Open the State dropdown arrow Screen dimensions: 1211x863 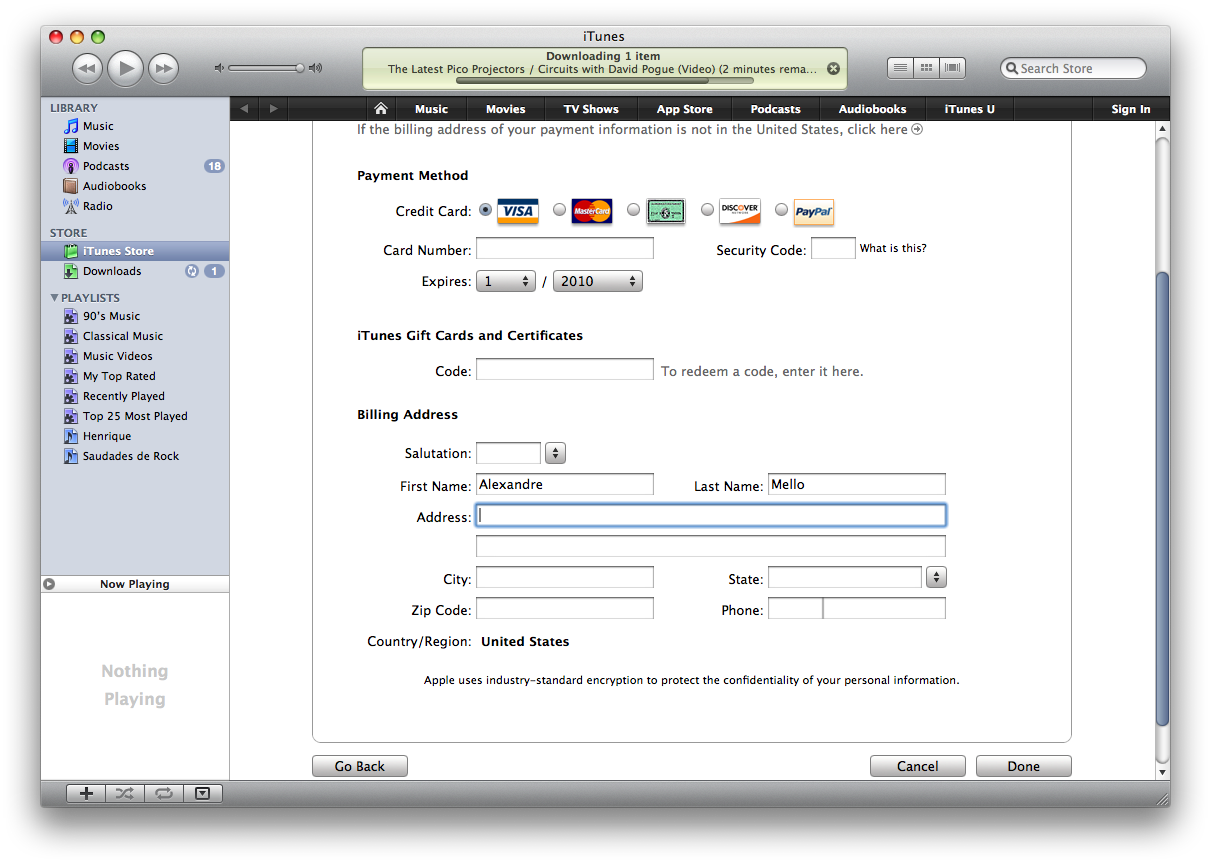click(936, 577)
